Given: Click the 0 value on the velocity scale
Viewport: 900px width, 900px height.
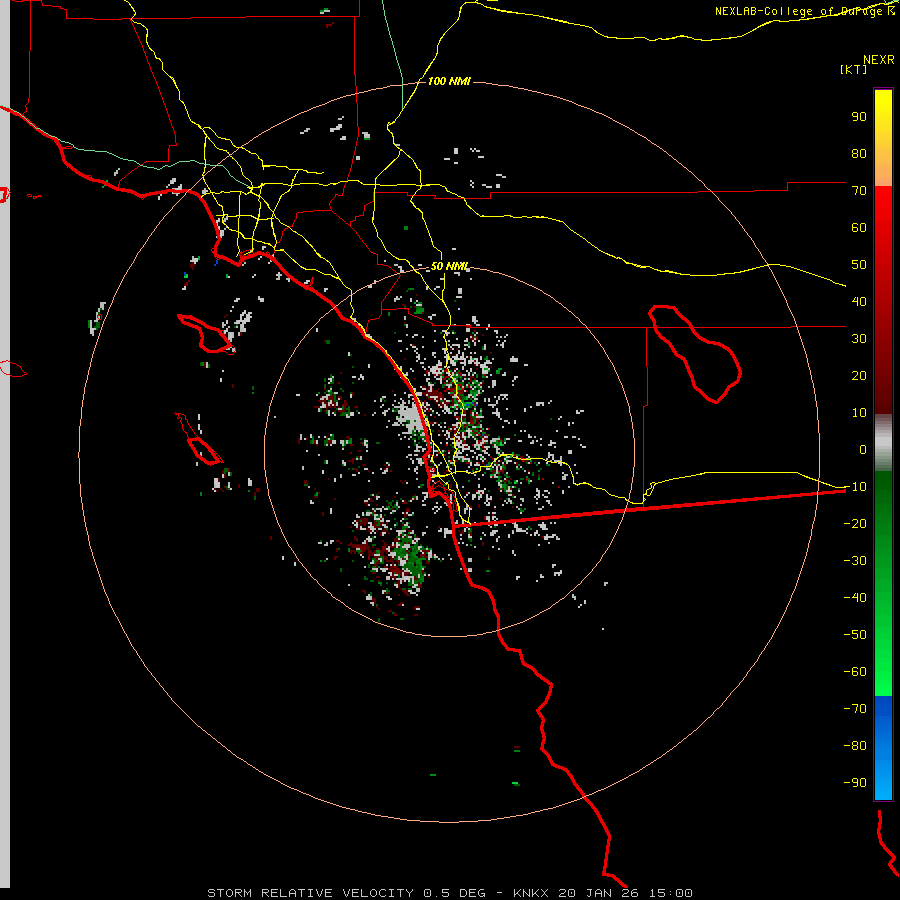Looking at the screenshot, I should click(x=863, y=450).
